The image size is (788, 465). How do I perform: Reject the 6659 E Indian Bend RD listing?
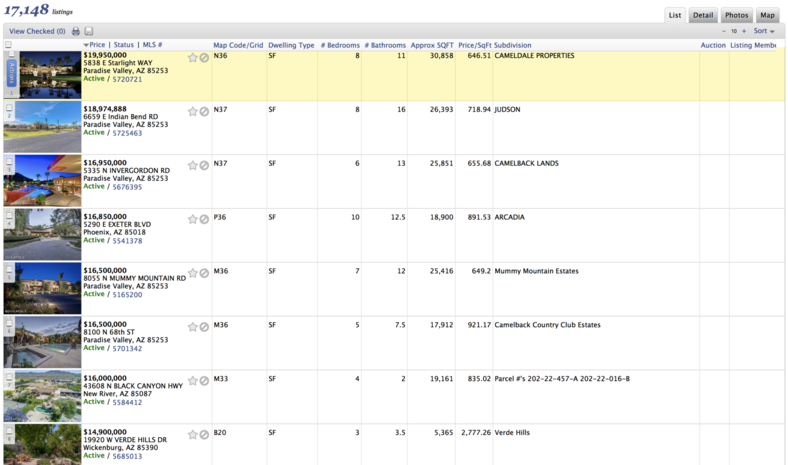204,111
